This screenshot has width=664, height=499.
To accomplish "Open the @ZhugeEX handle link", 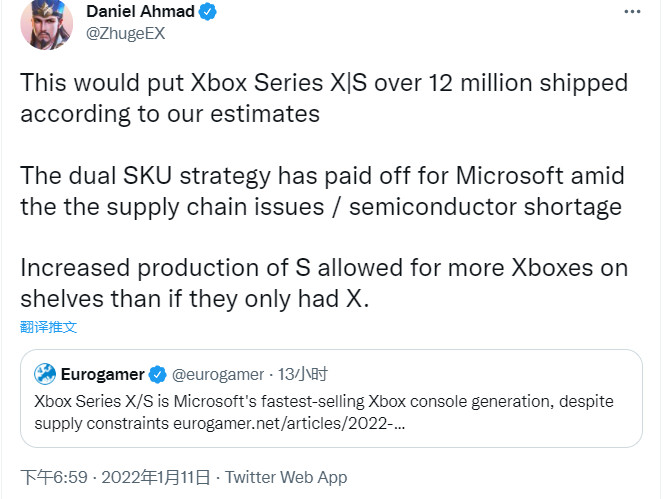I will coord(126,33).
